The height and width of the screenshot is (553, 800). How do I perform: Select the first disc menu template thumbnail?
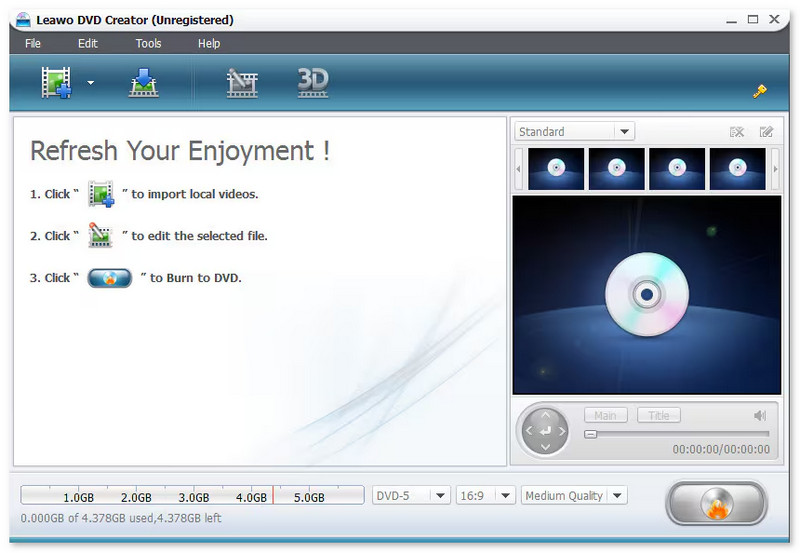[x=556, y=169]
